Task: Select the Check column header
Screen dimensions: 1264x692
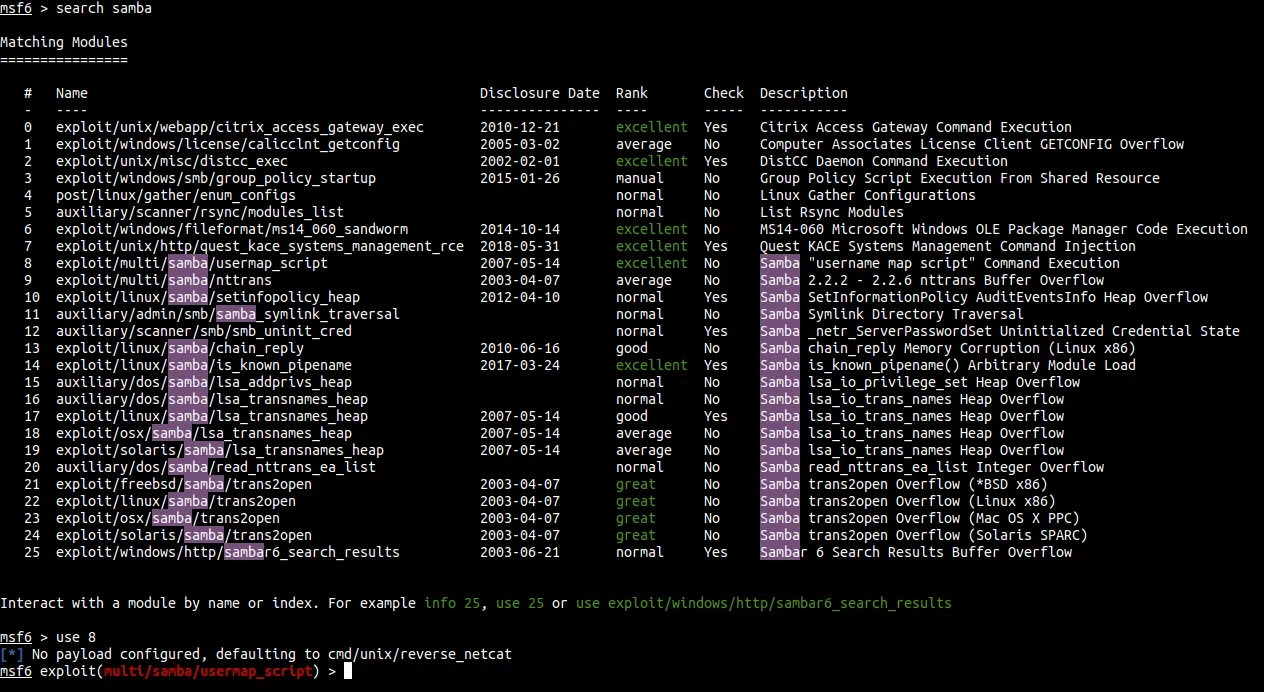Action: [x=723, y=92]
